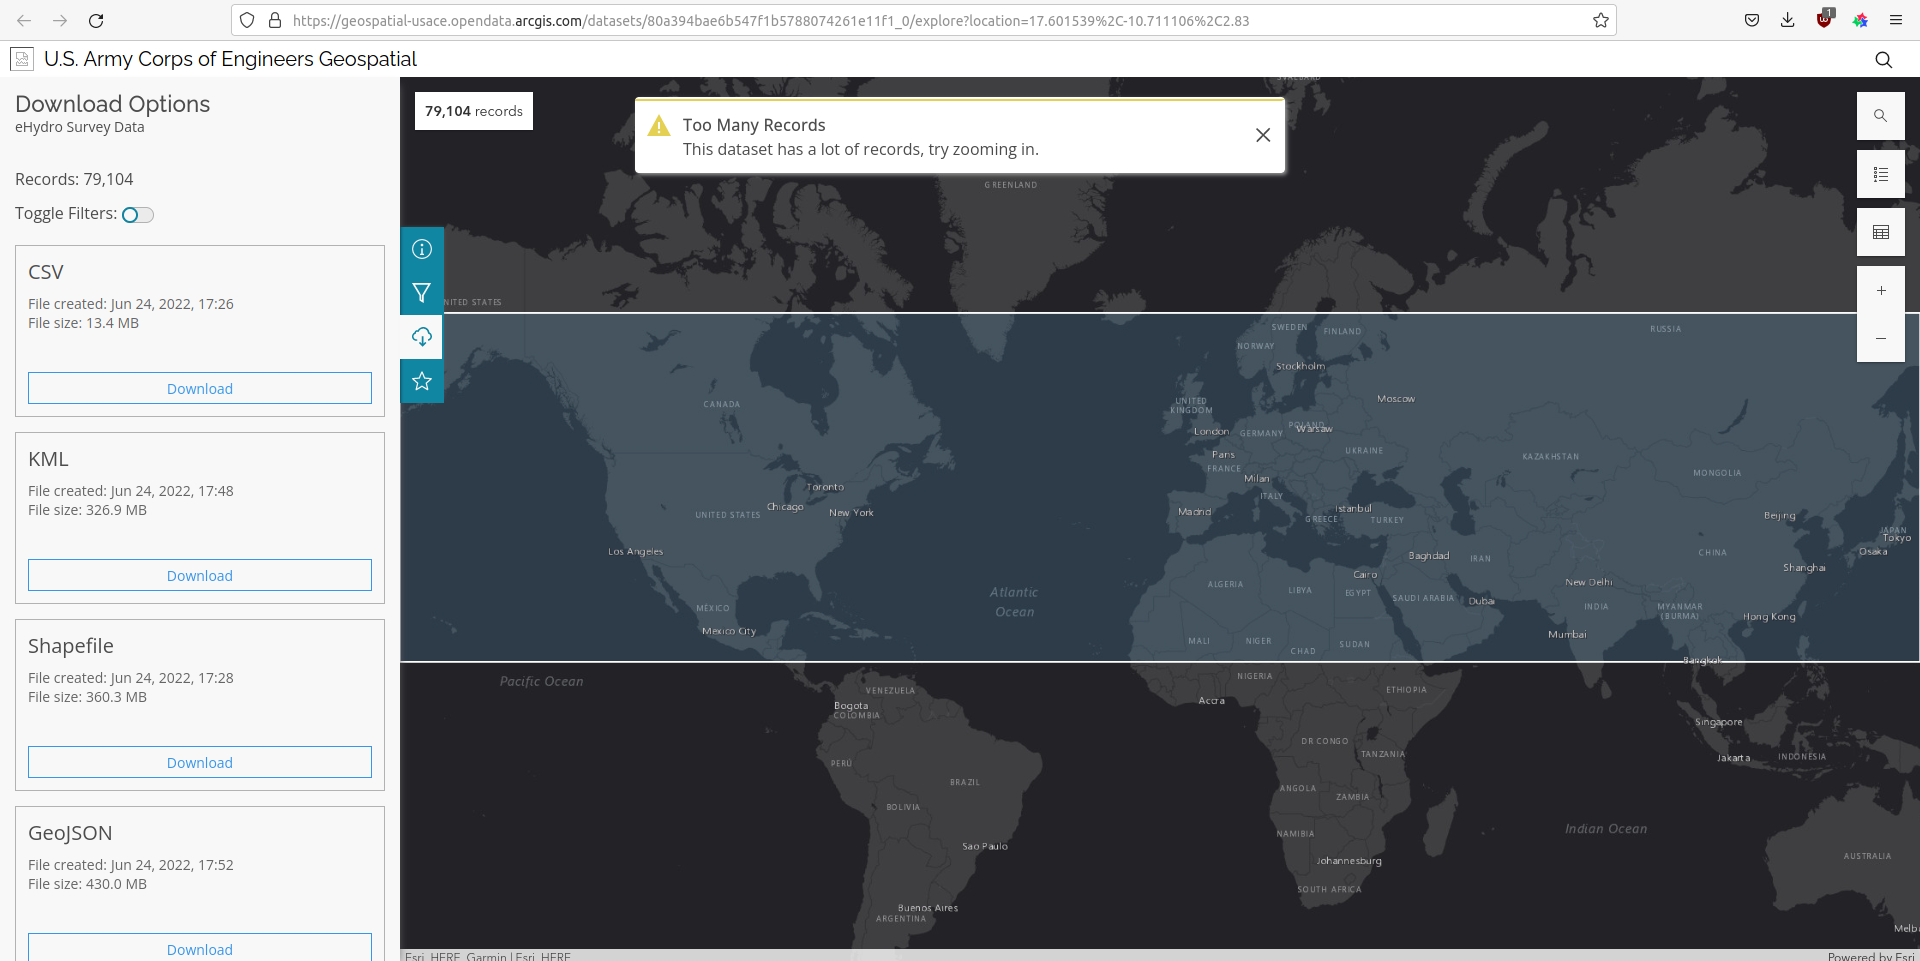Open the browser downloads panel
This screenshot has width=1920, height=961.
pyautogui.click(x=1788, y=20)
